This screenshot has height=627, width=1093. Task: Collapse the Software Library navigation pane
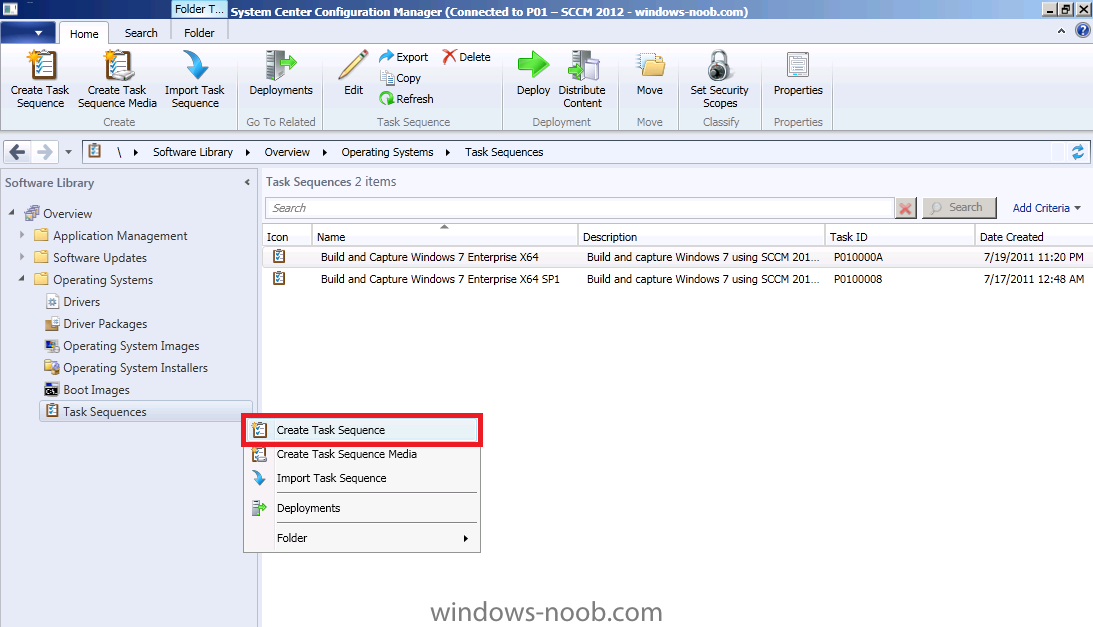[x=247, y=182]
